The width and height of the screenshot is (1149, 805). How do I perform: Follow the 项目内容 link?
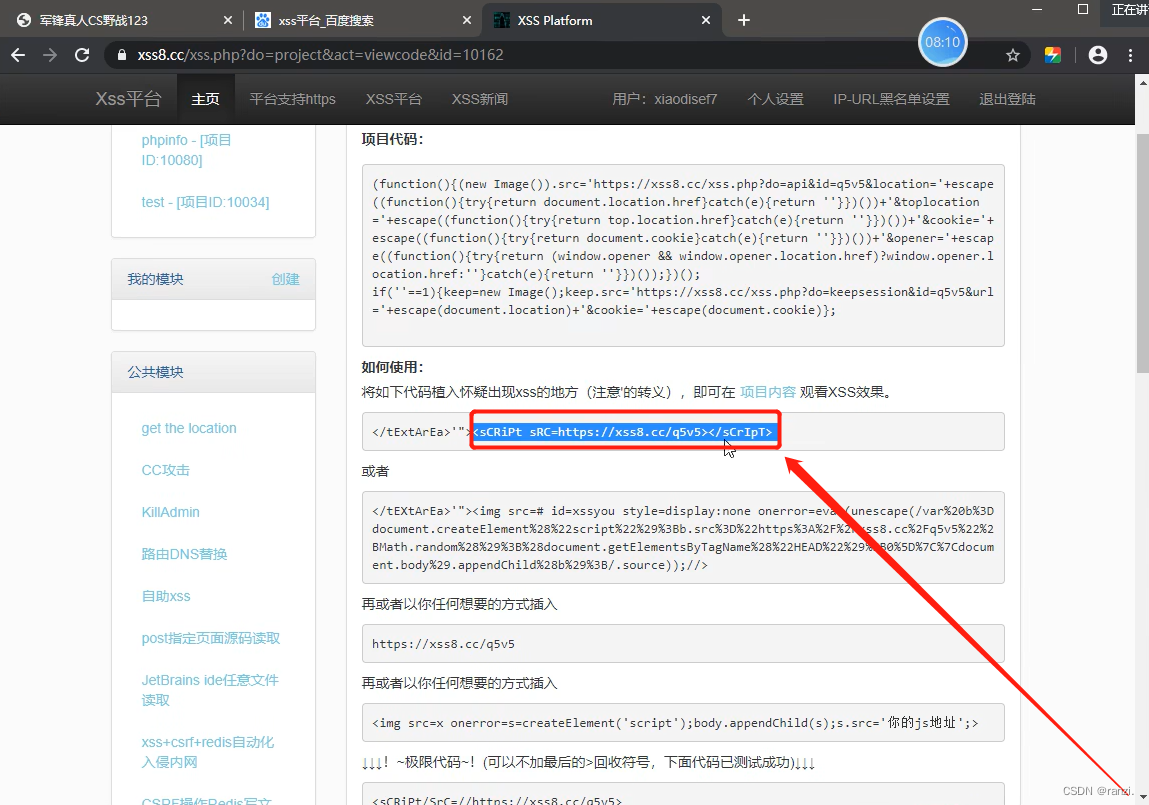[767, 392]
